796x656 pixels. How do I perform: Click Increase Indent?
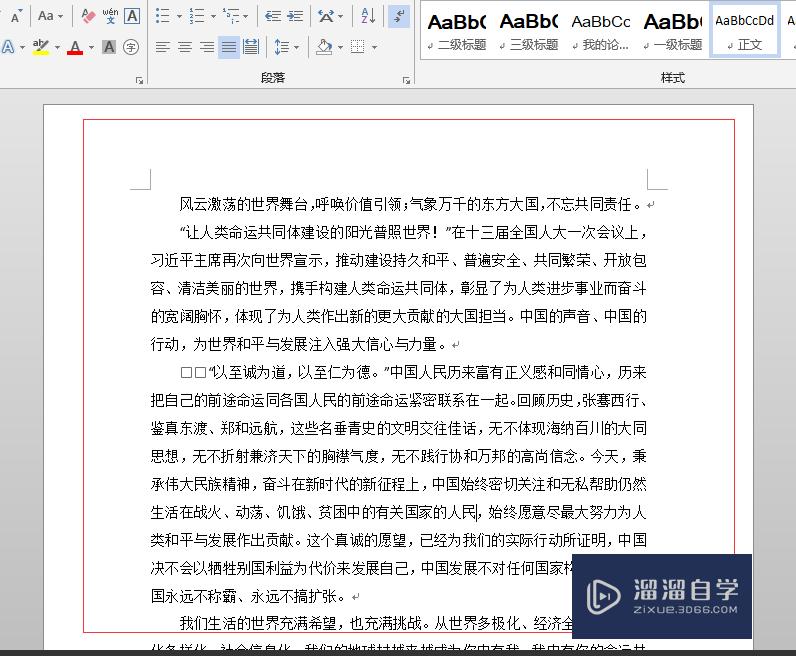(295, 16)
